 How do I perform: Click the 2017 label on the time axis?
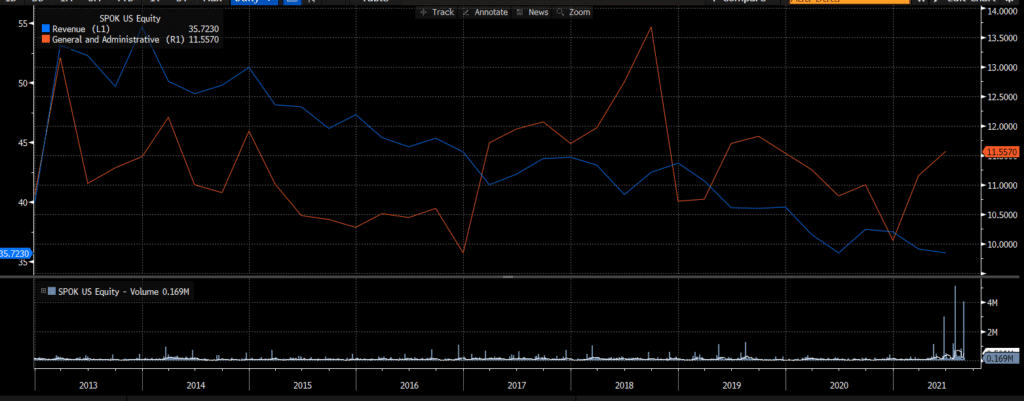[x=517, y=384]
